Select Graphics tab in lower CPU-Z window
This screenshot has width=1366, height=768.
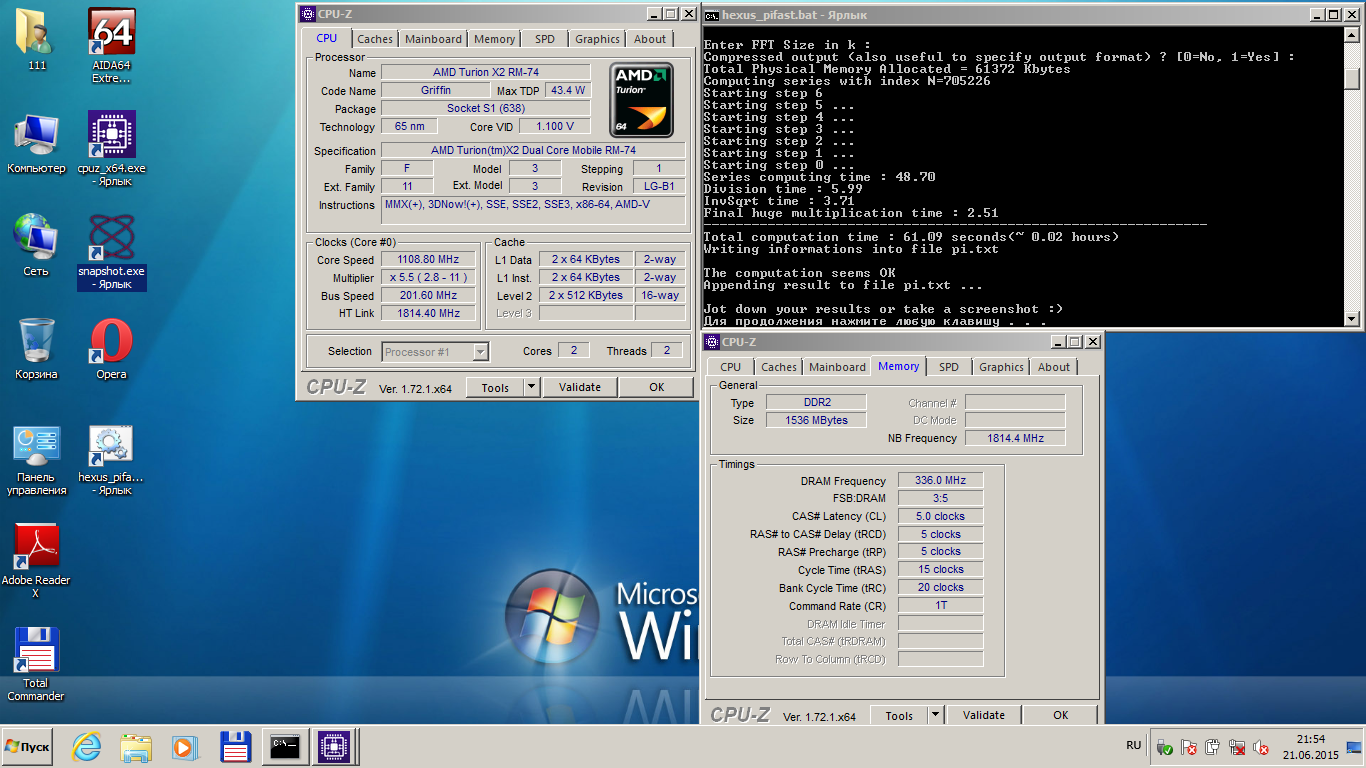coord(1002,367)
